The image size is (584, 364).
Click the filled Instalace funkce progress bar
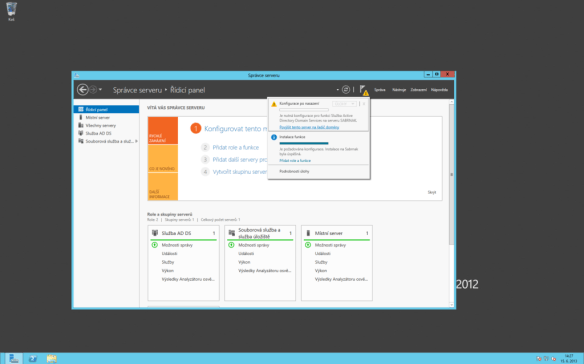(304, 143)
